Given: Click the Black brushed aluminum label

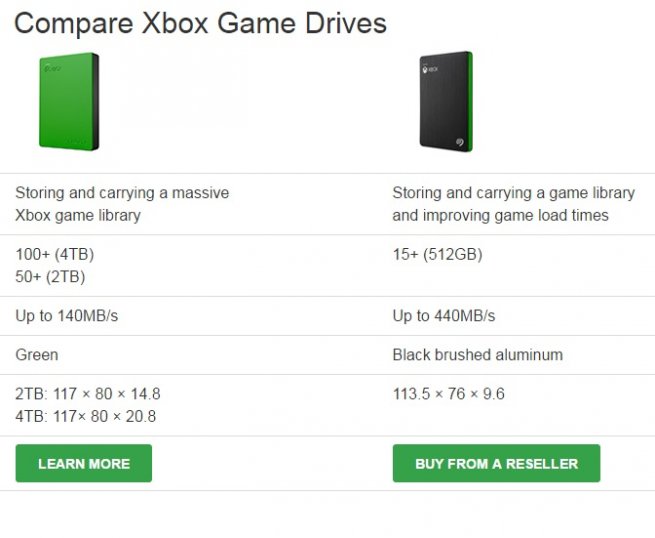Looking at the screenshot, I should [477, 355].
